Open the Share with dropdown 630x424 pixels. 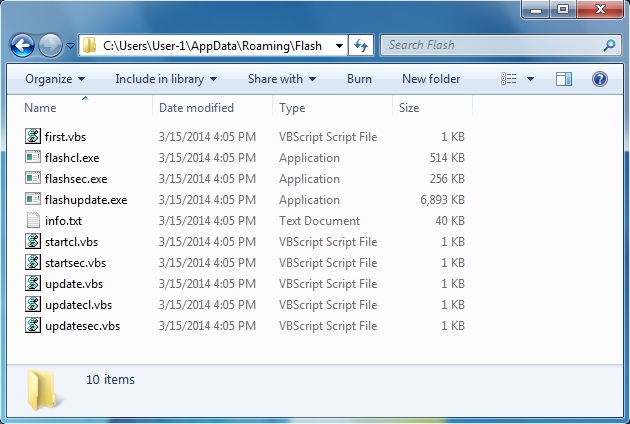[x=282, y=79]
